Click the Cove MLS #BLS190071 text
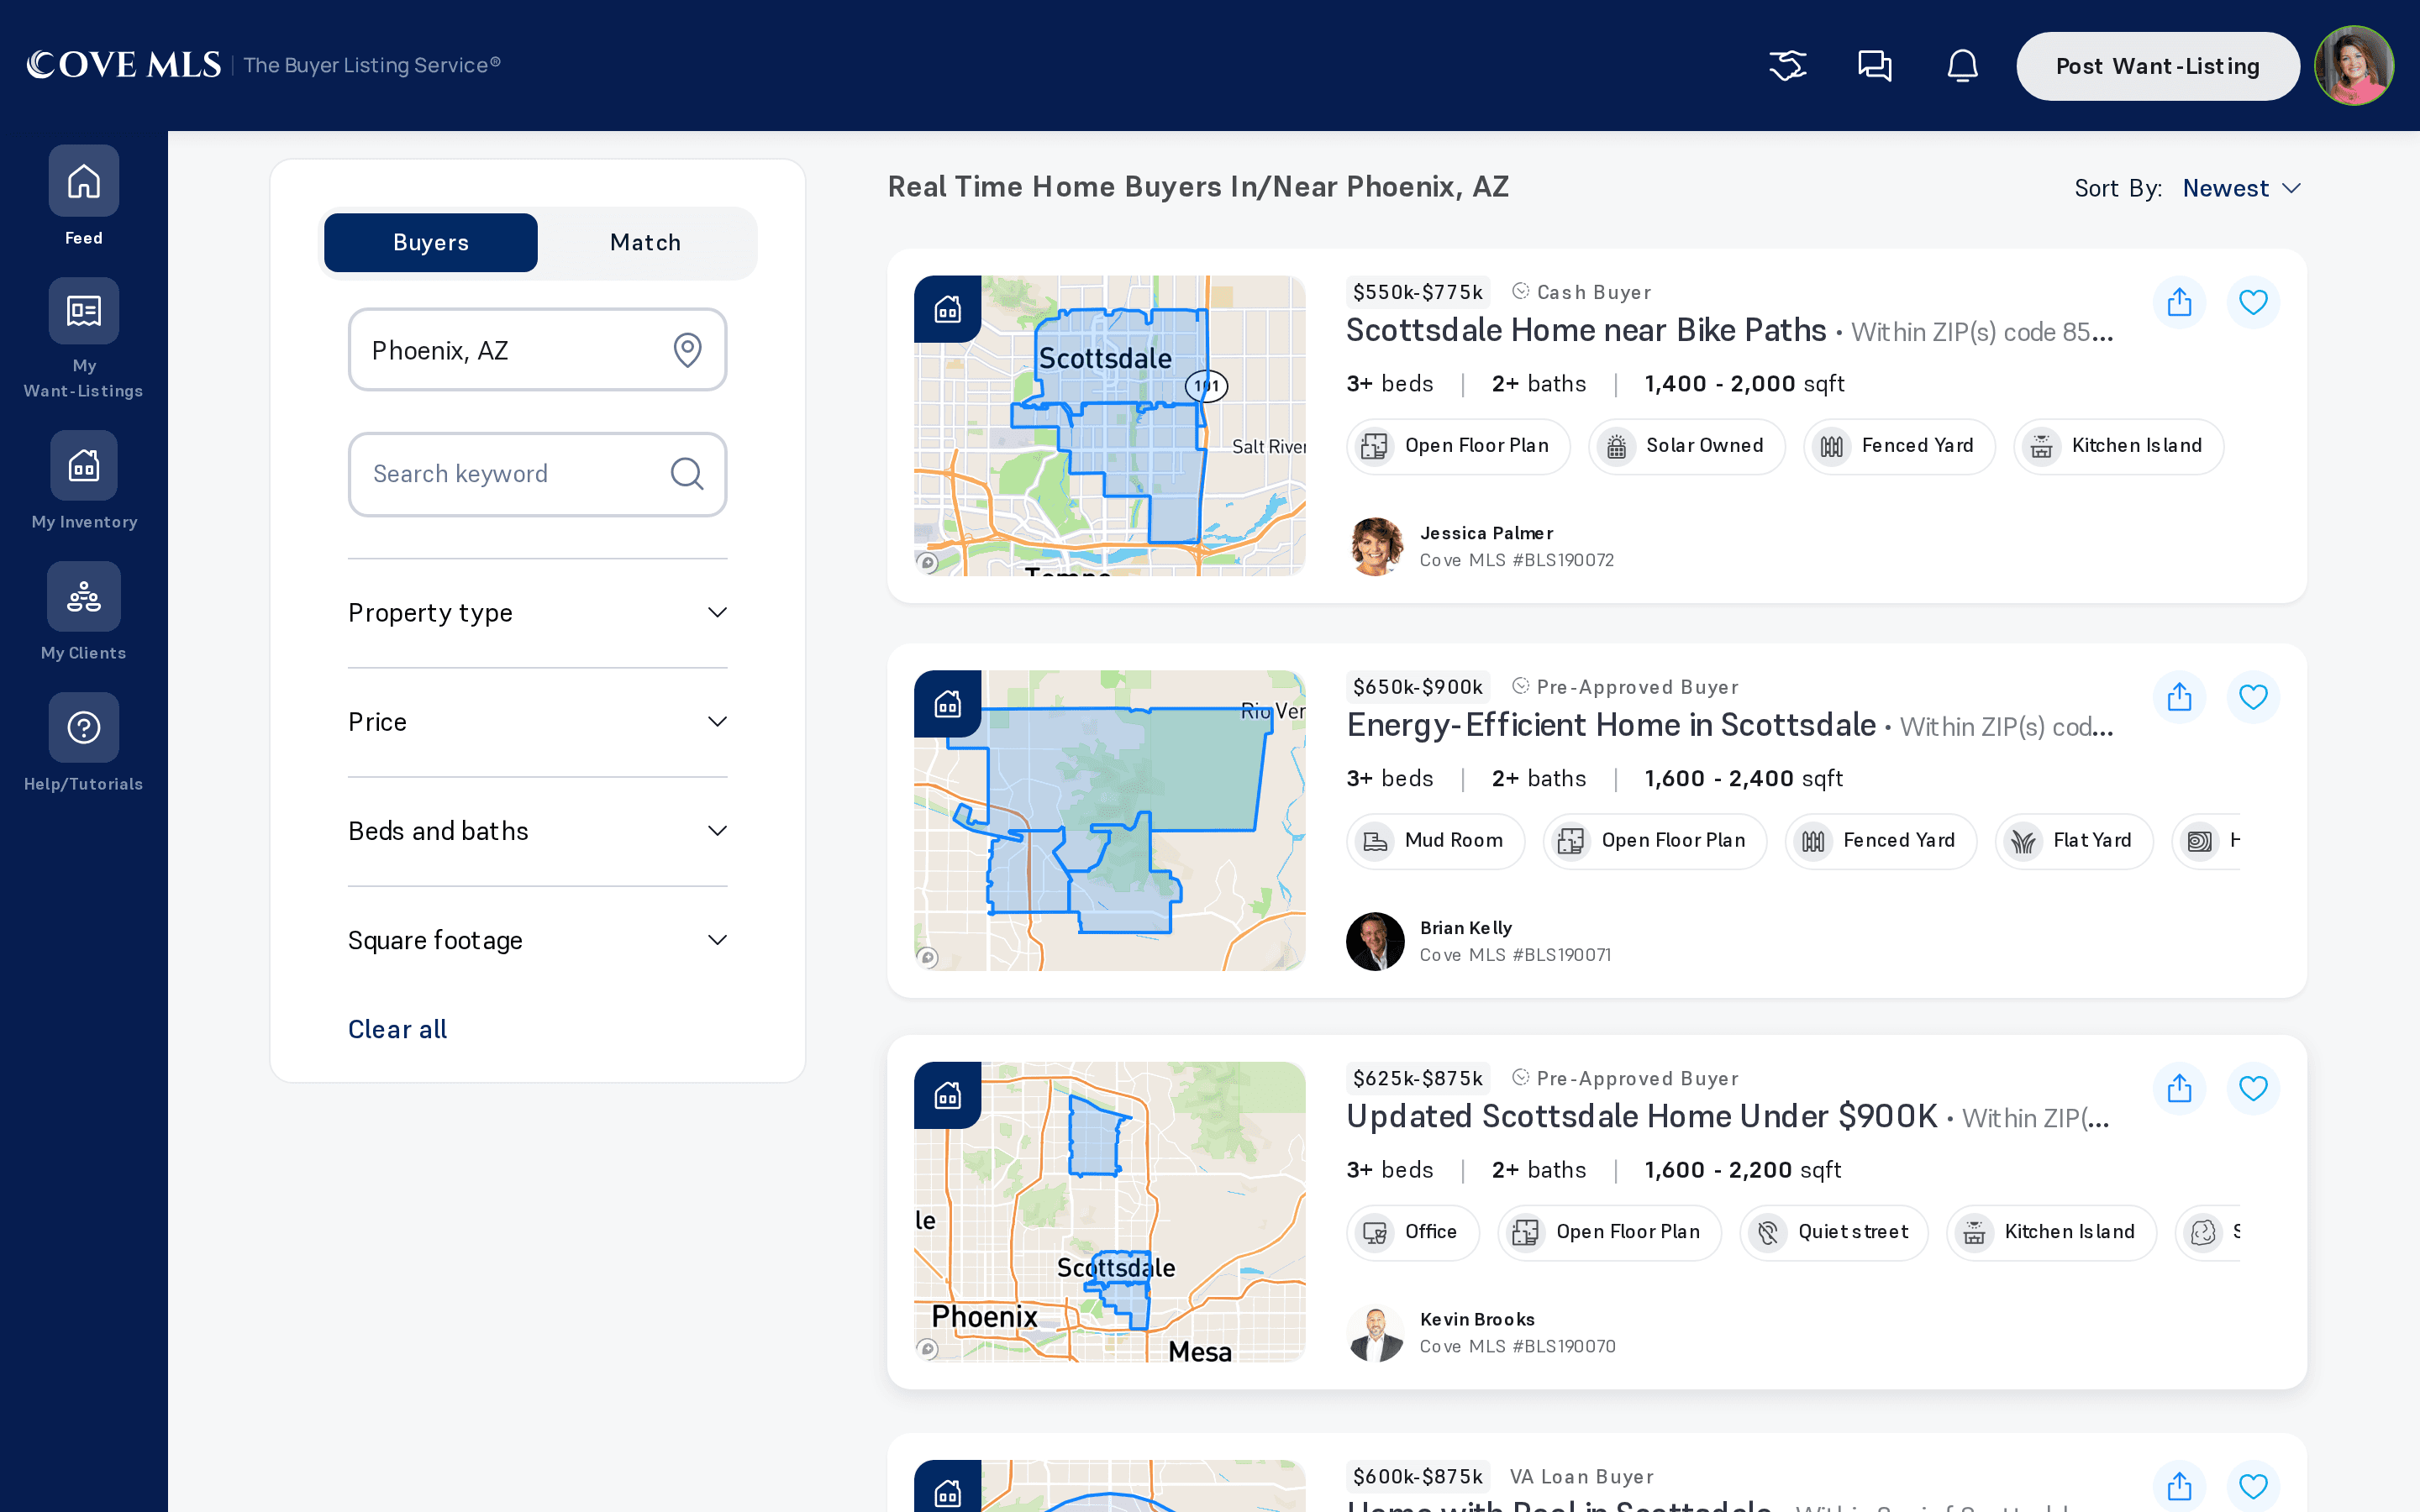2420x1512 pixels. pyautogui.click(x=1515, y=955)
